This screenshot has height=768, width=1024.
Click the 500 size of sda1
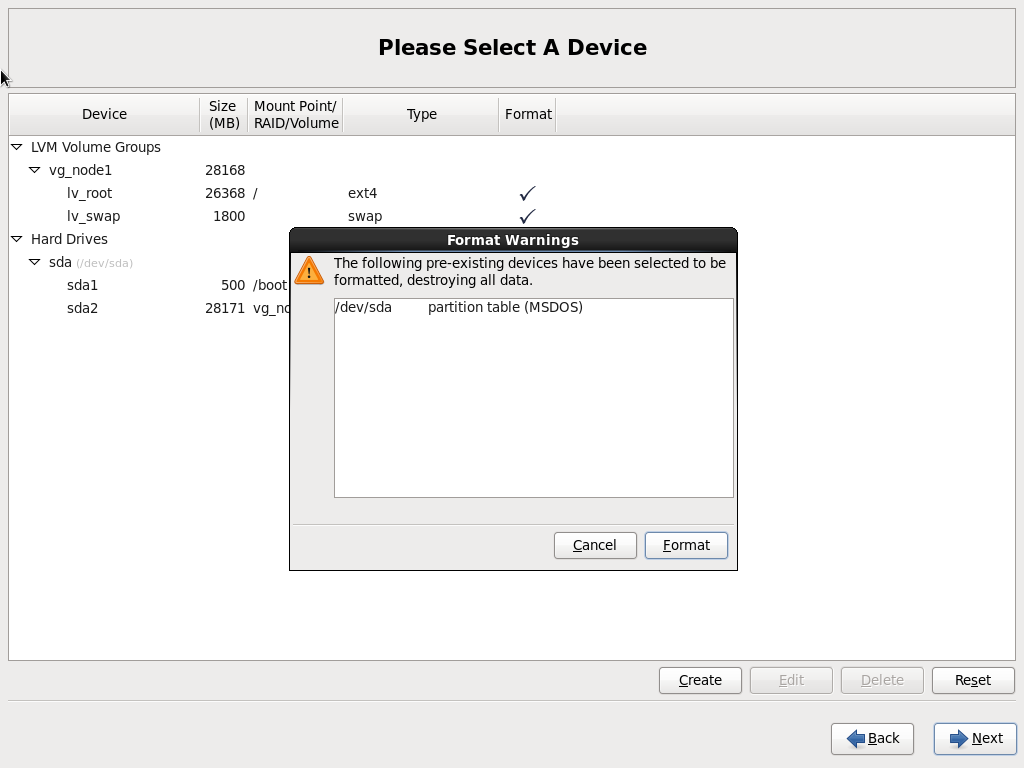pos(233,285)
